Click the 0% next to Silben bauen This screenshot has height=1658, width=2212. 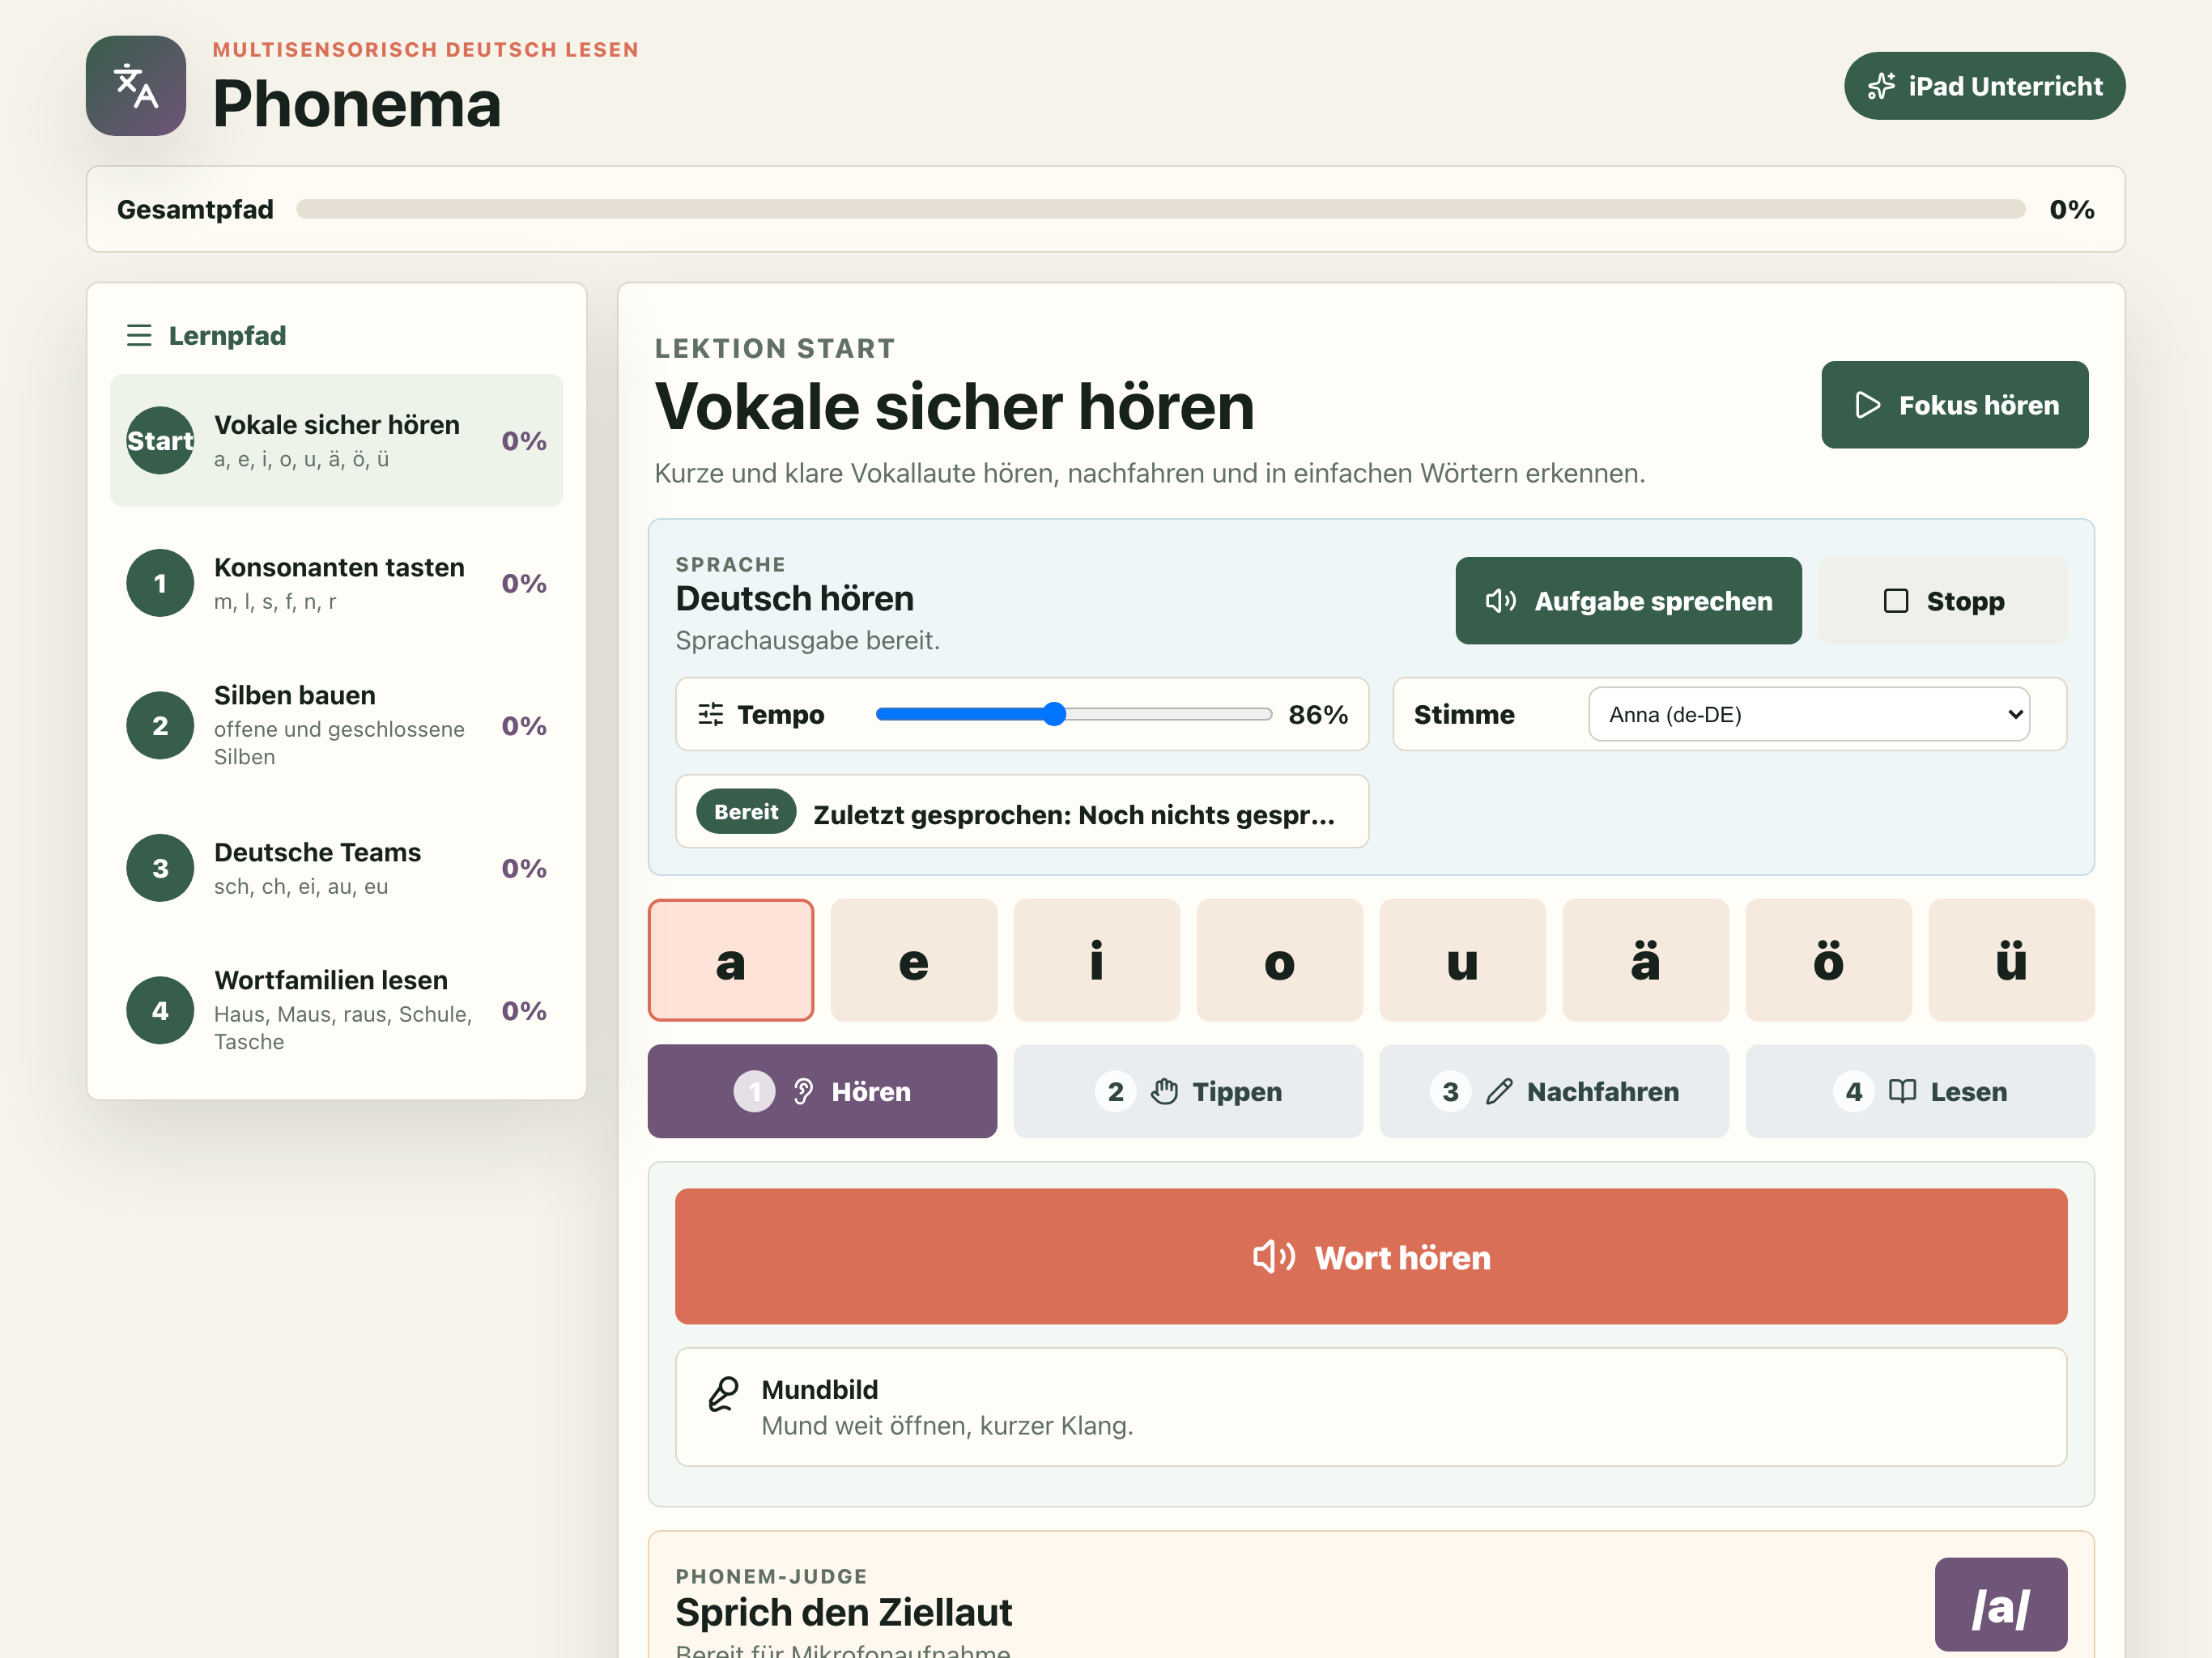tap(524, 725)
